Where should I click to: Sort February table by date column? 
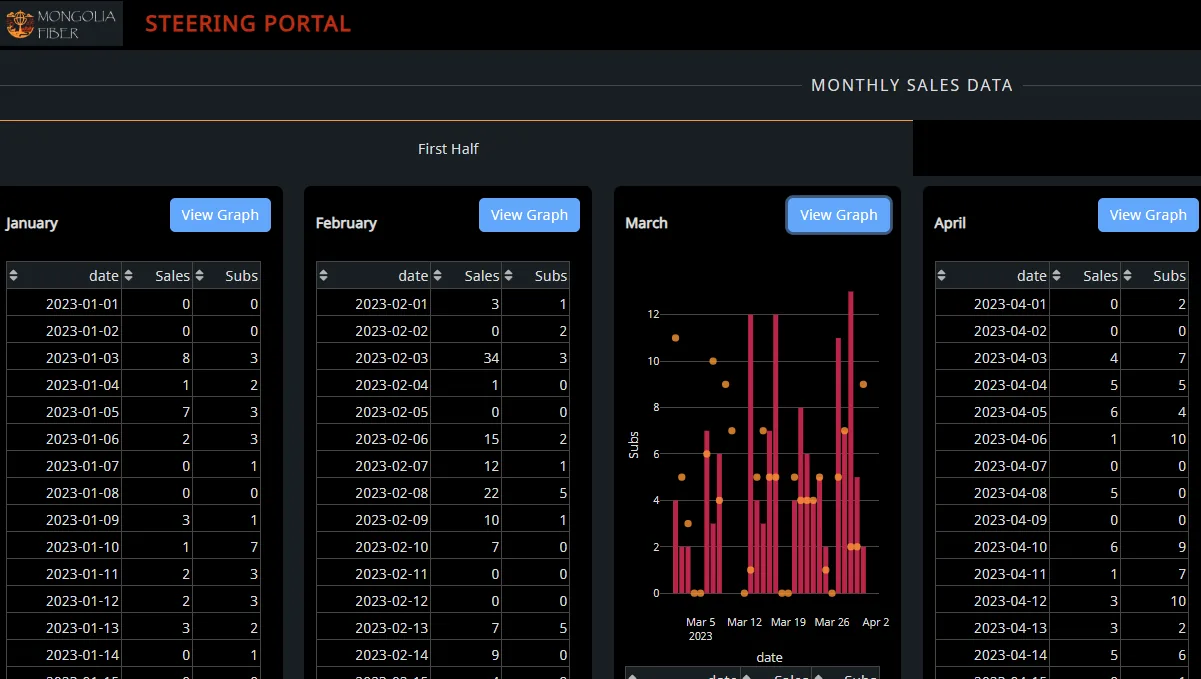[x=324, y=276]
